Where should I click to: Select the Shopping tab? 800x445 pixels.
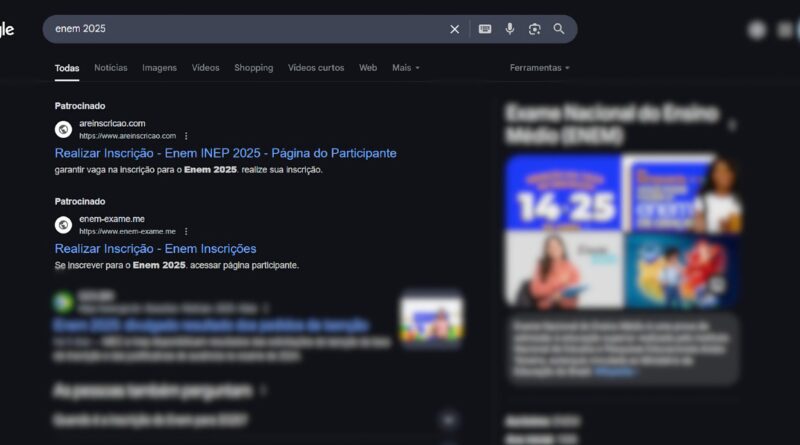pyautogui.click(x=253, y=68)
